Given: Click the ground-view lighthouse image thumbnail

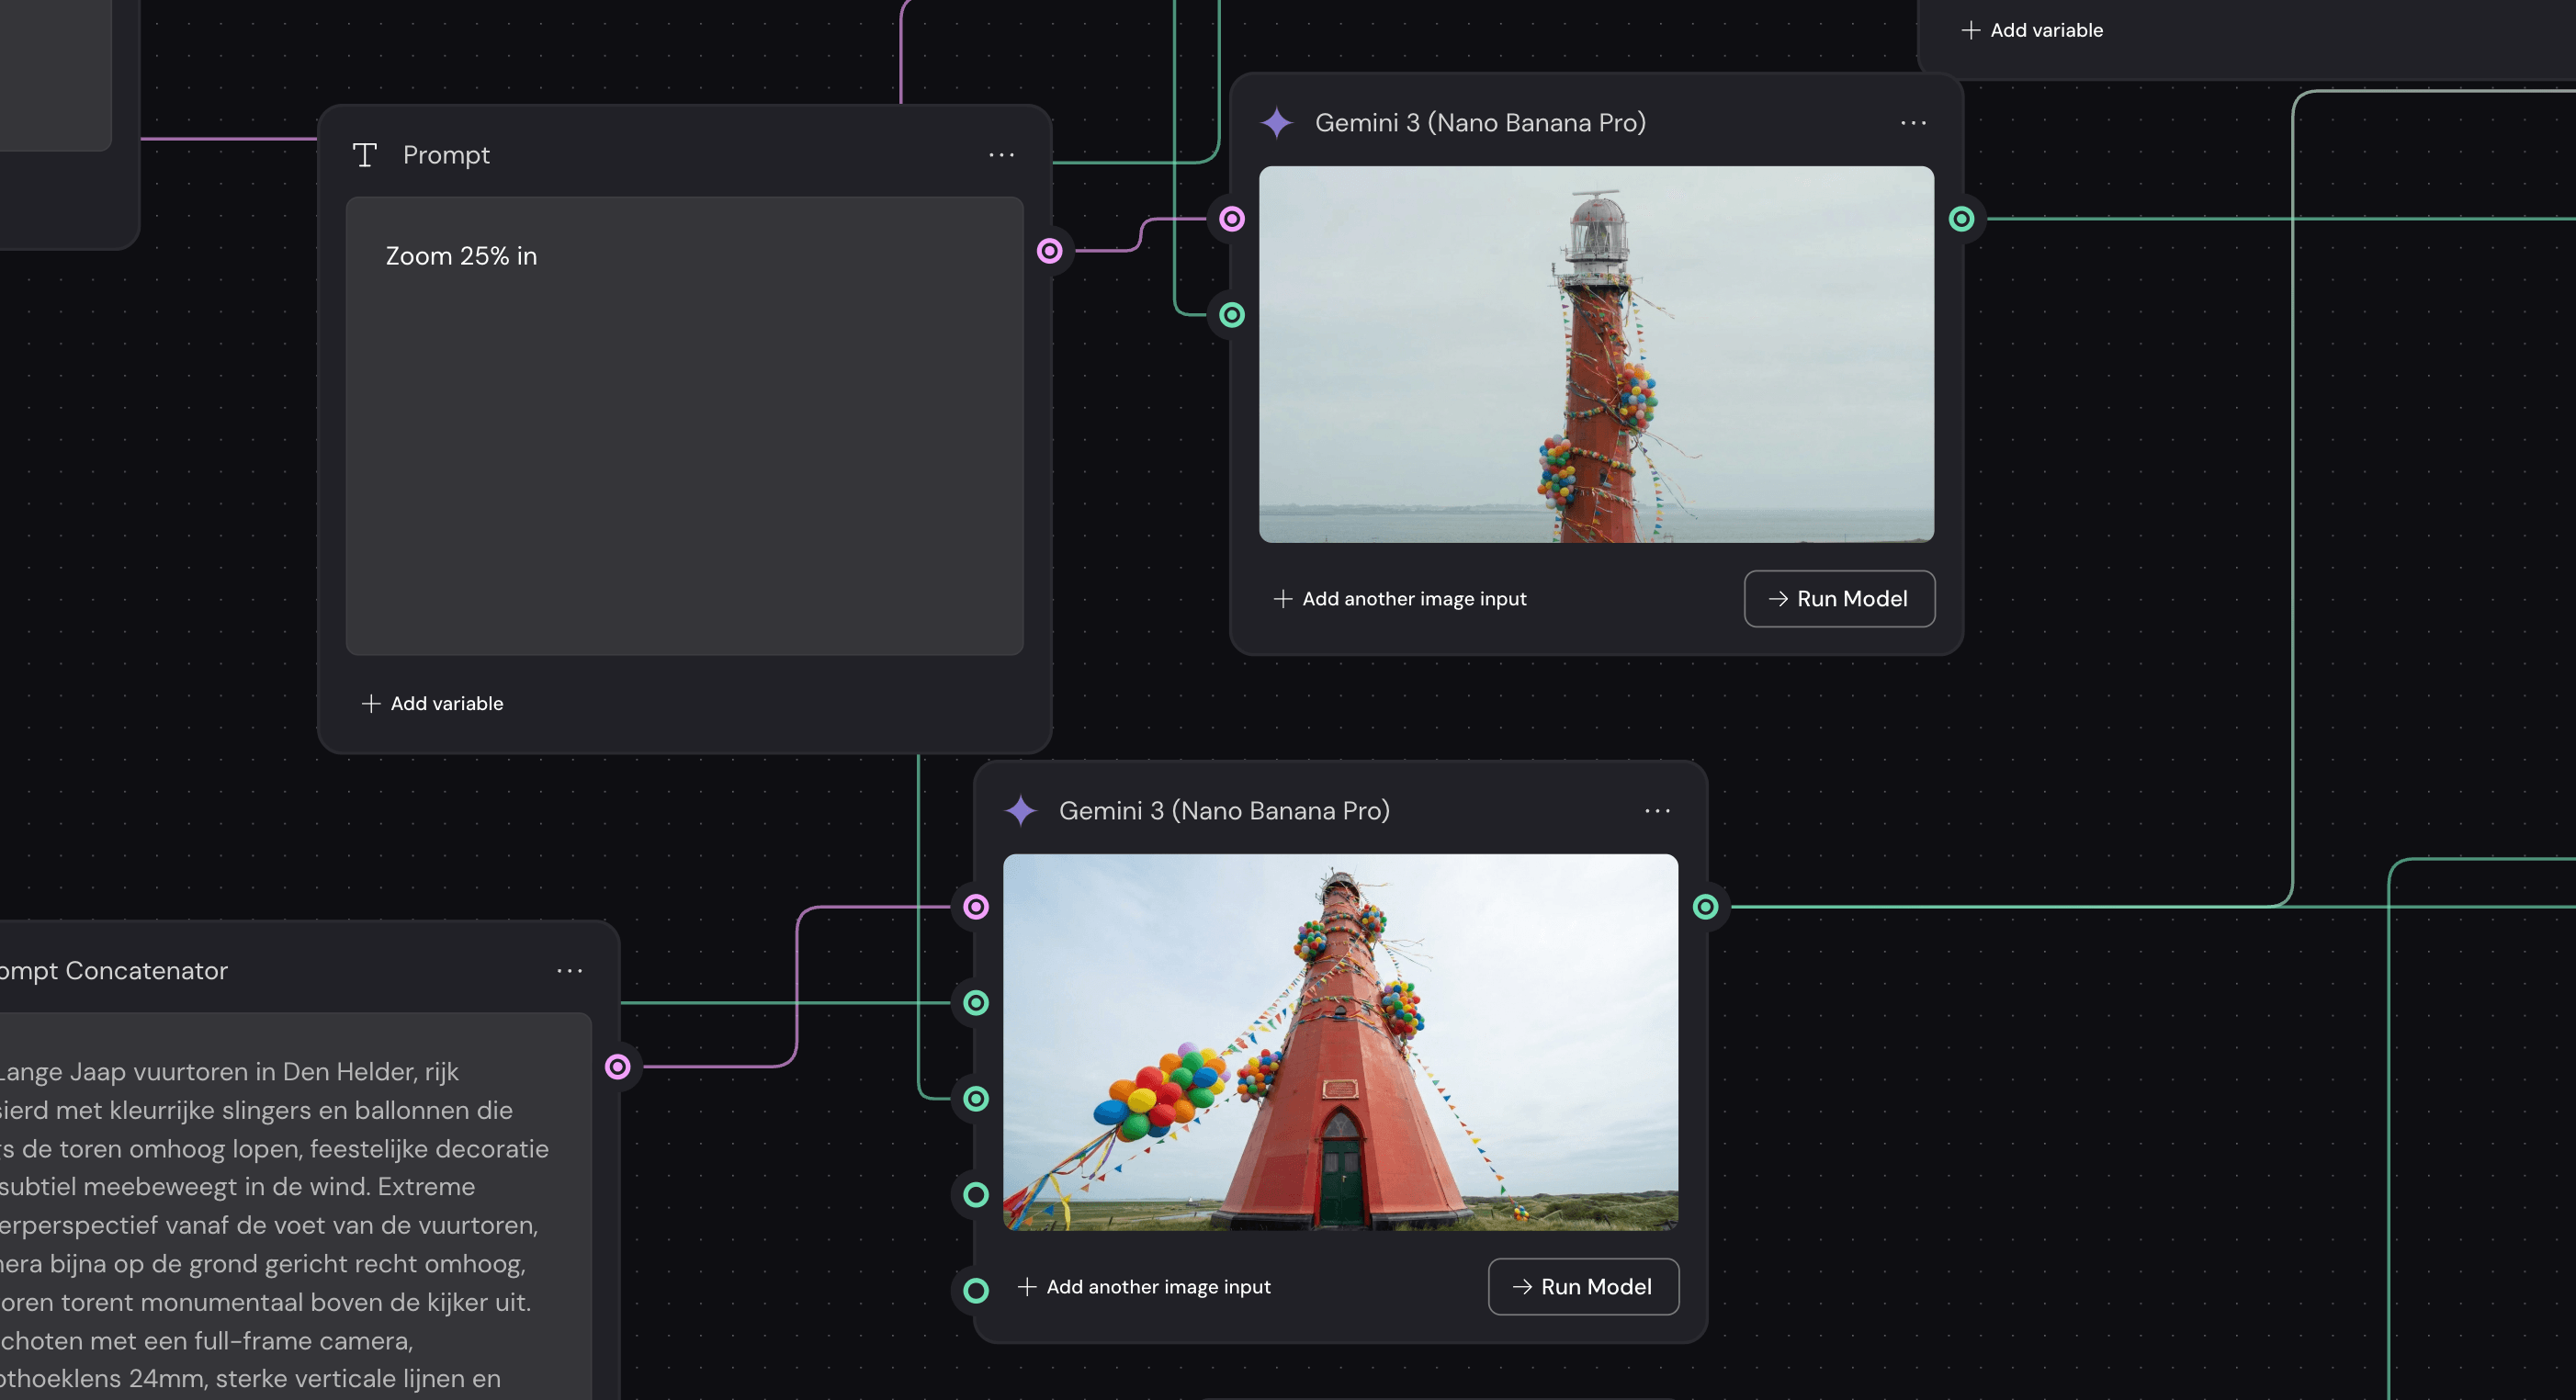Looking at the screenshot, I should (1340, 1042).
